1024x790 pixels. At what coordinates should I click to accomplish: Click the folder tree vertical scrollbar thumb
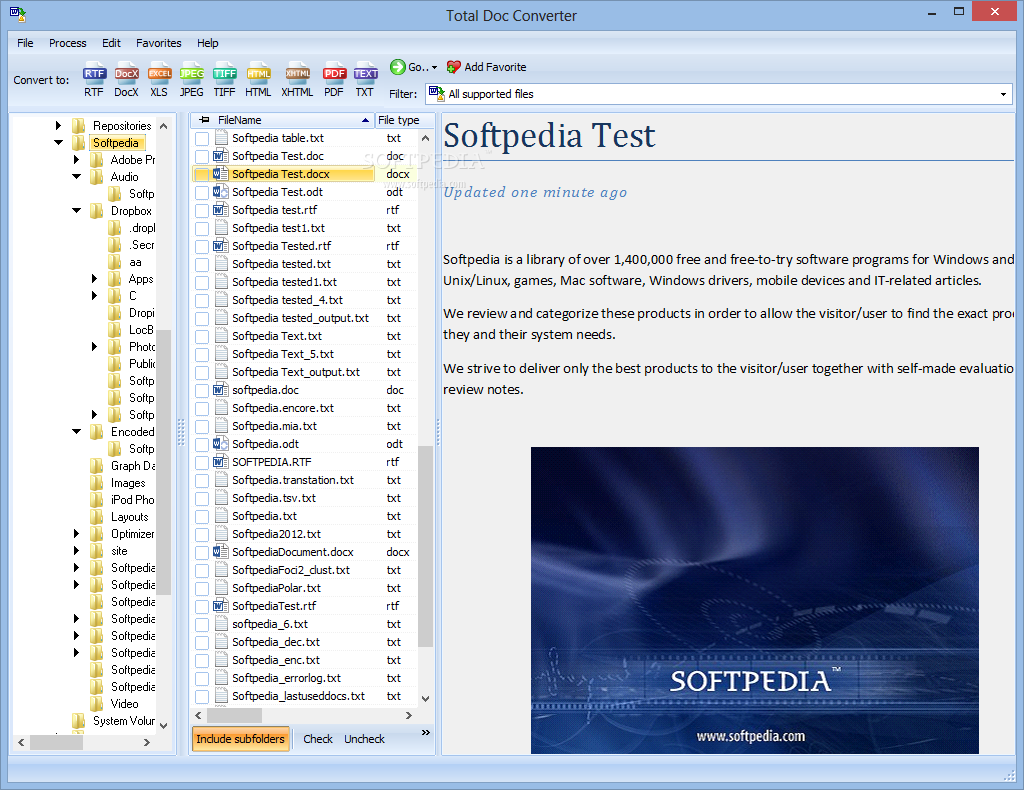tap(164, 462)
